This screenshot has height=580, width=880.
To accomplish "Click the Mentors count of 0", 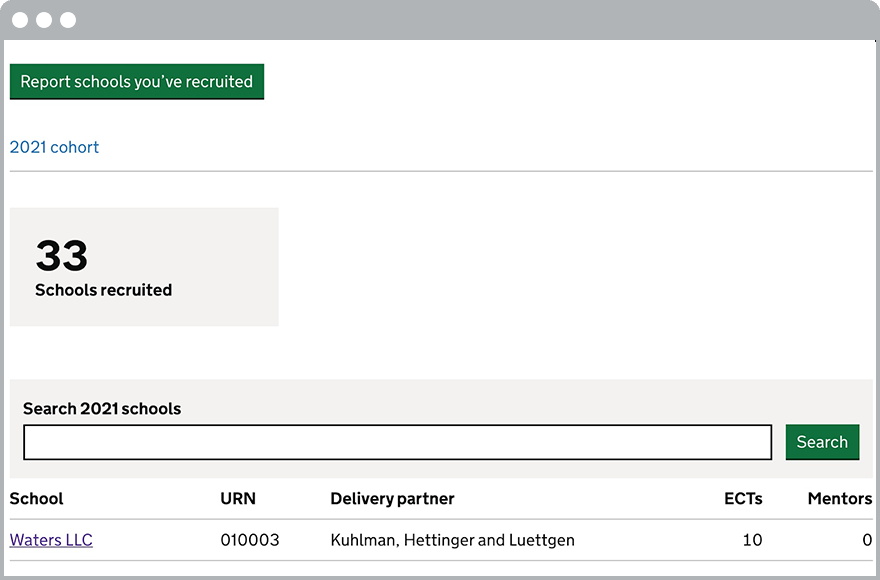I will pyautogui.click(x=866, y=540).
